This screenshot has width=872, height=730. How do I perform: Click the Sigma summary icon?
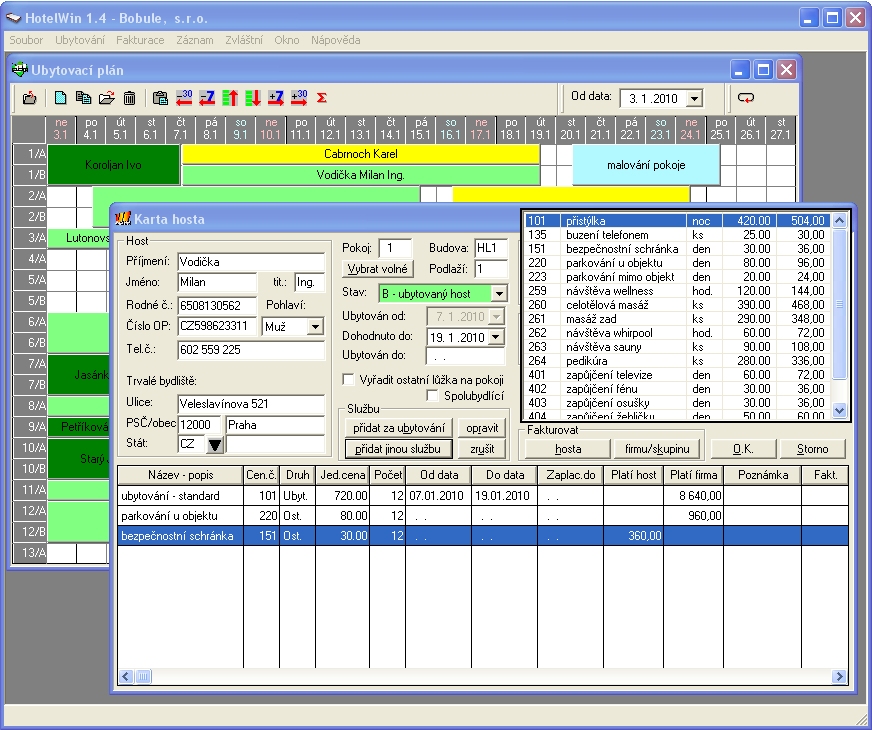[x=322, y=98]
